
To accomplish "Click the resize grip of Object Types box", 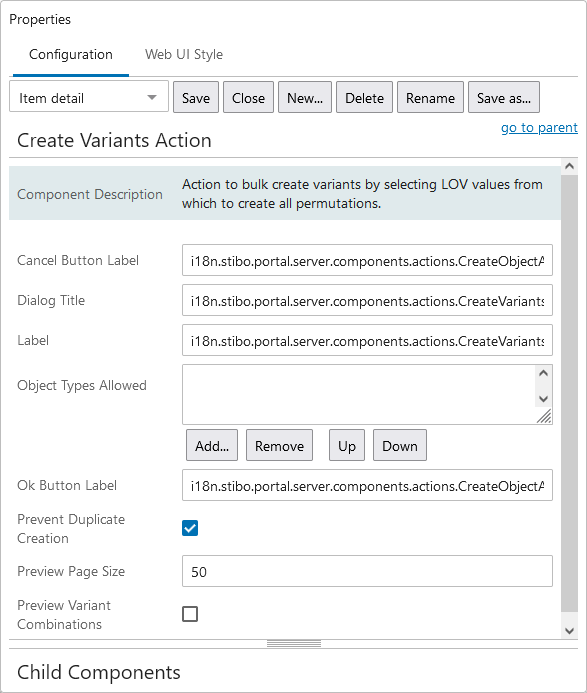I will [545, 416].
